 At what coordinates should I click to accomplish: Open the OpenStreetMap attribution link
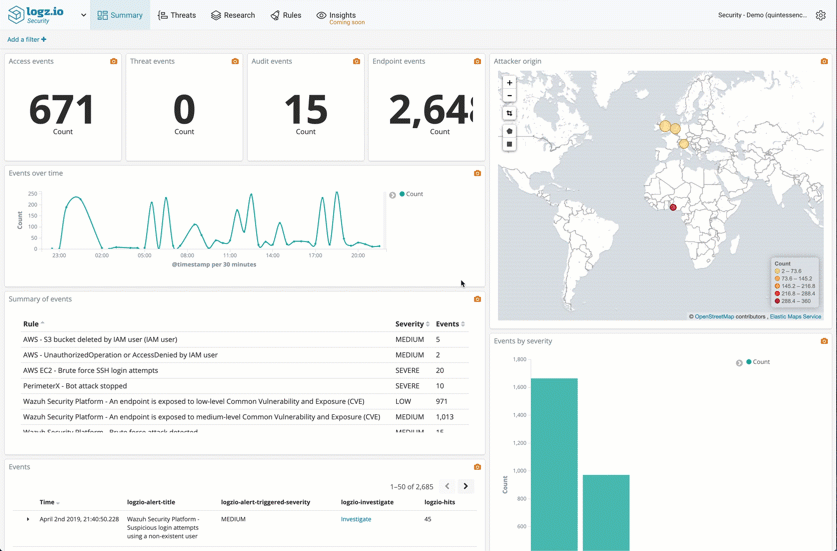[x=714, y=317]
